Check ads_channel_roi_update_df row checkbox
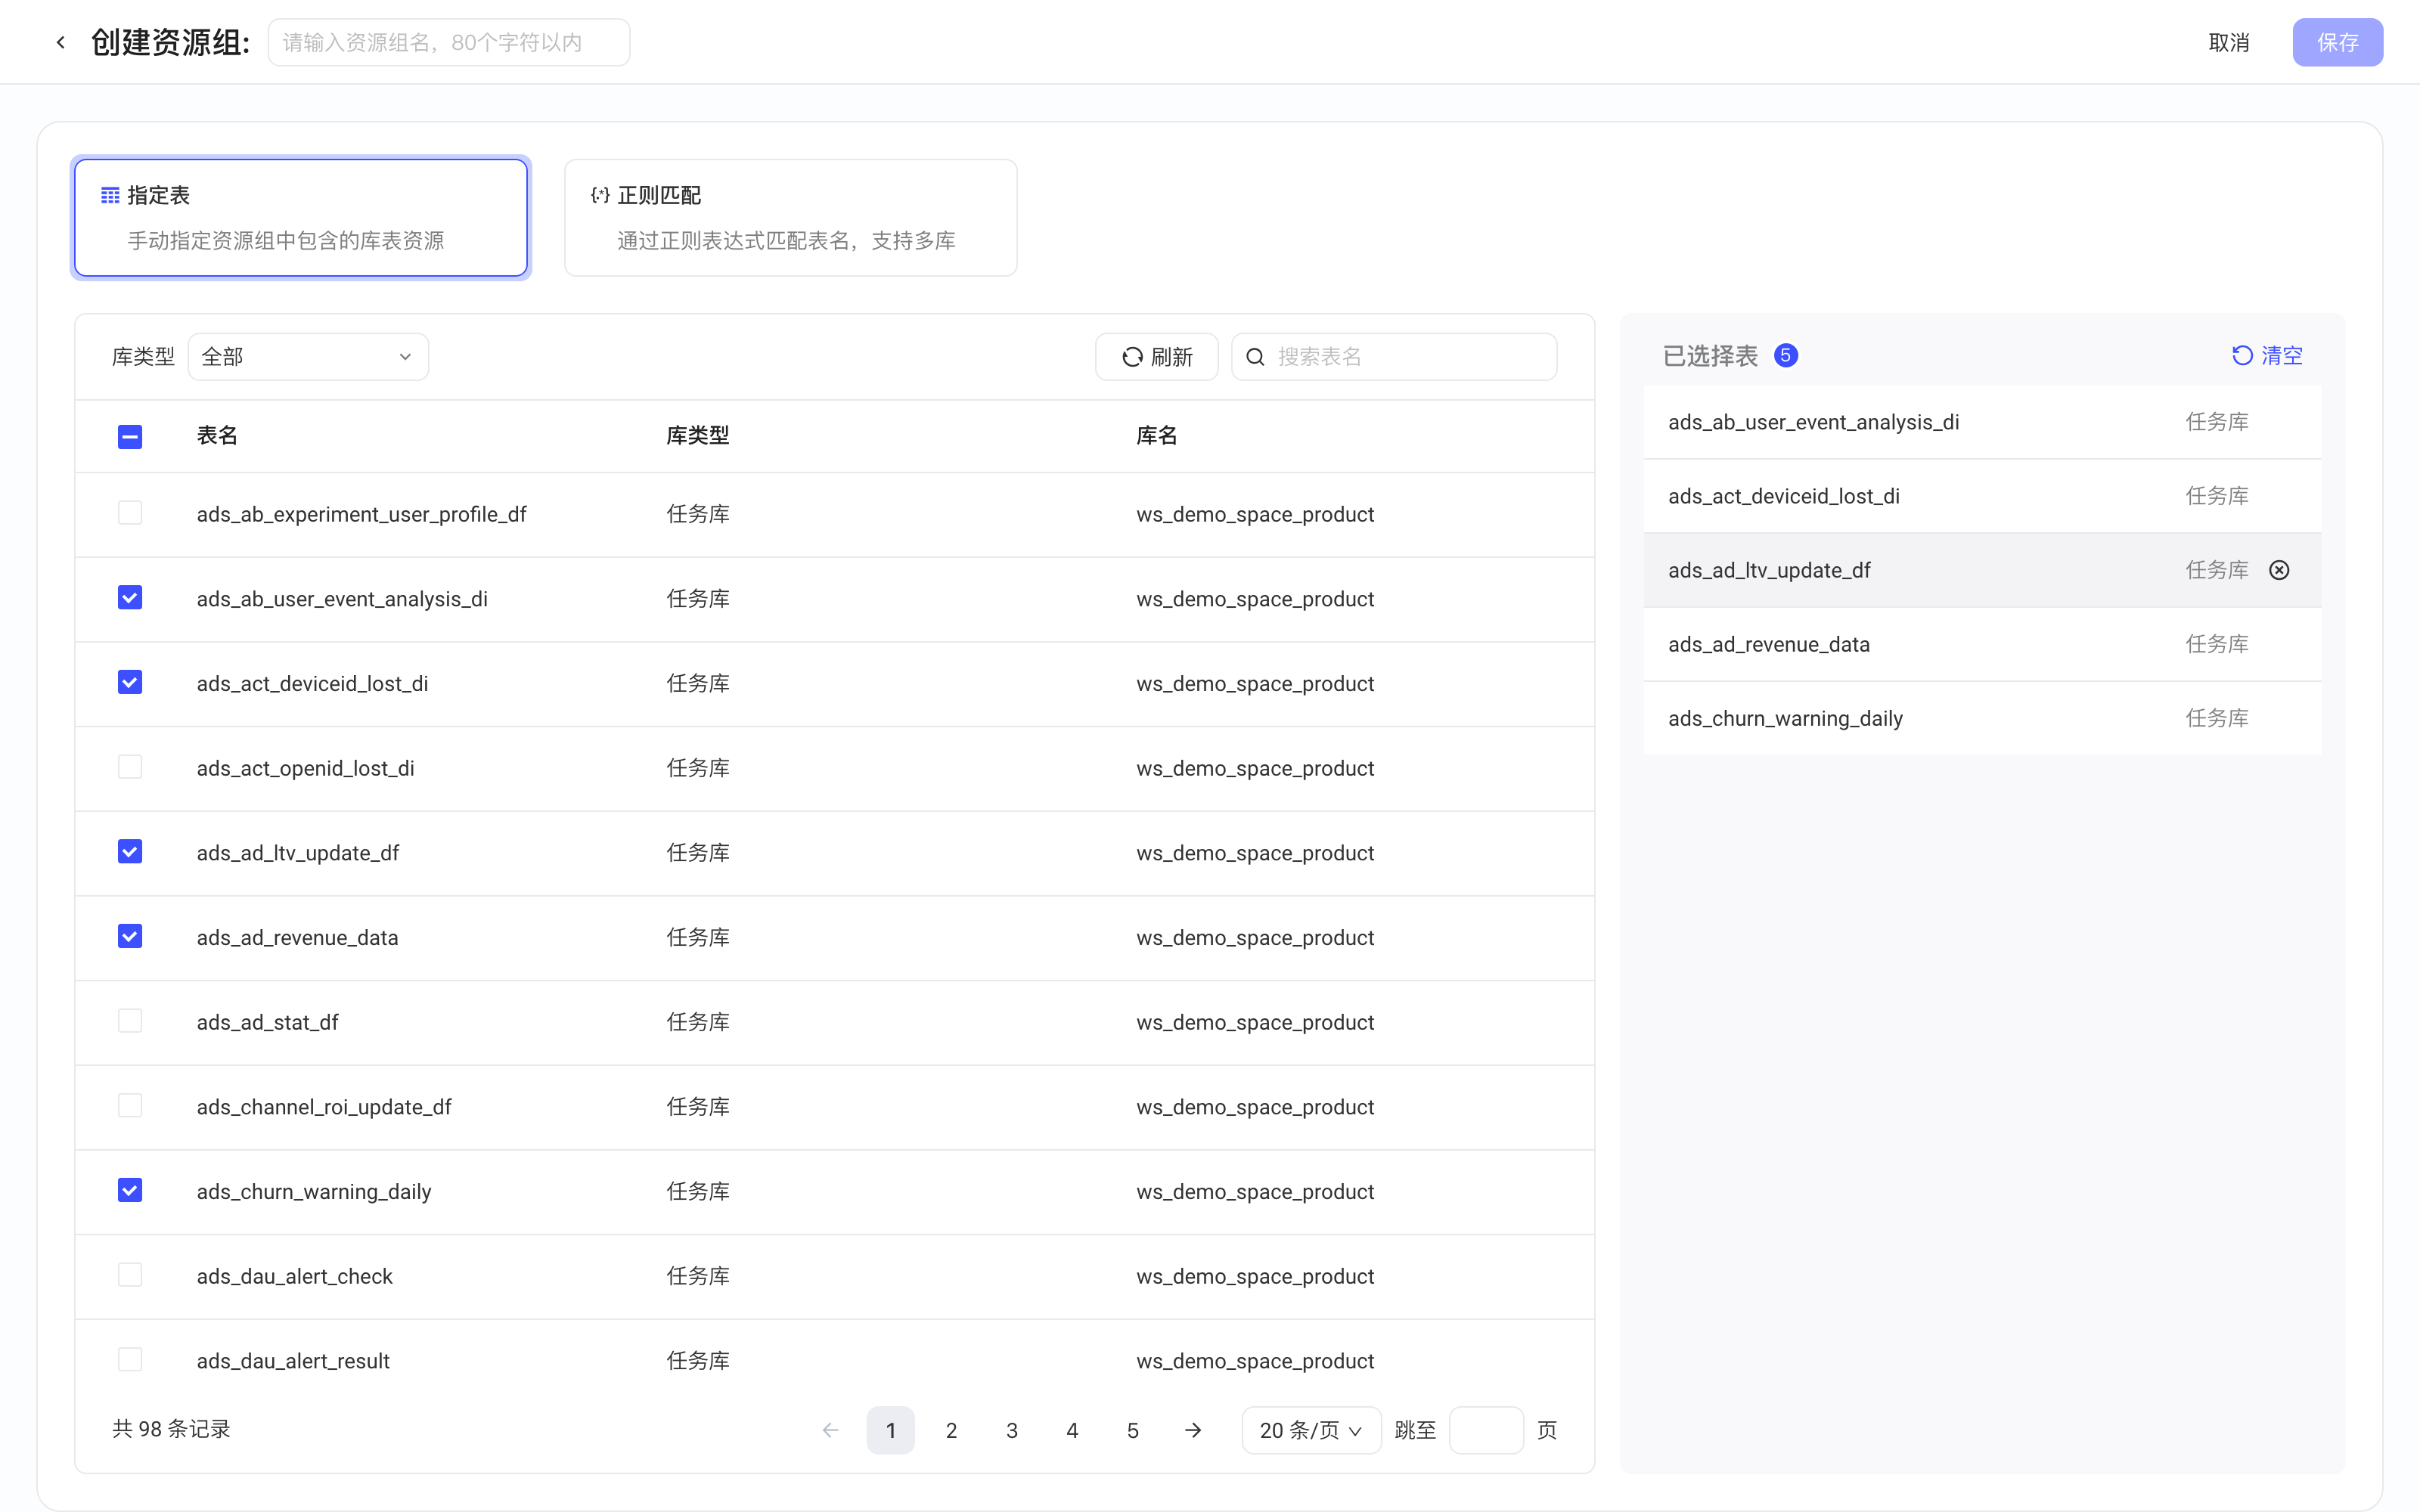The height and width of the screenshot is (1512, 2420). click(130, 1106)
